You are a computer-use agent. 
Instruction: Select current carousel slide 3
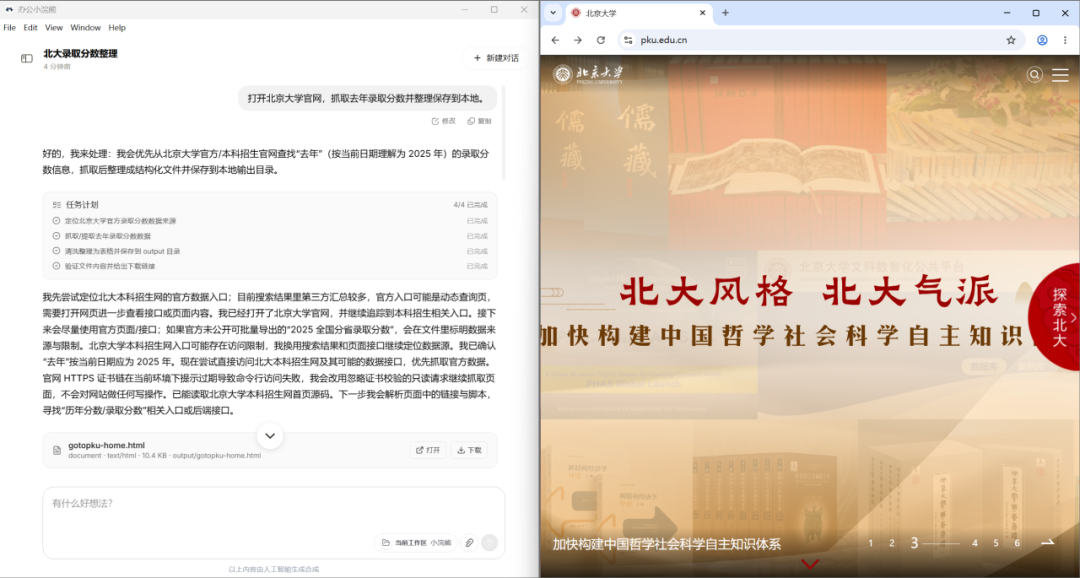(x=915, y=544)
